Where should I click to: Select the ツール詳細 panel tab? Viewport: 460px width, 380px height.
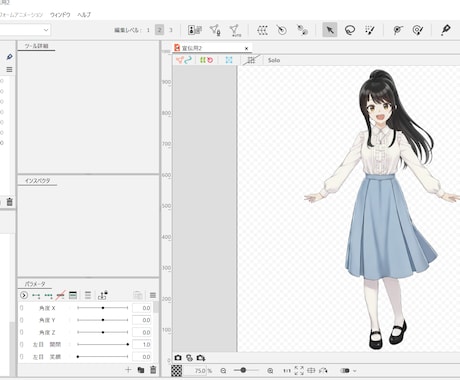(36, 46)
